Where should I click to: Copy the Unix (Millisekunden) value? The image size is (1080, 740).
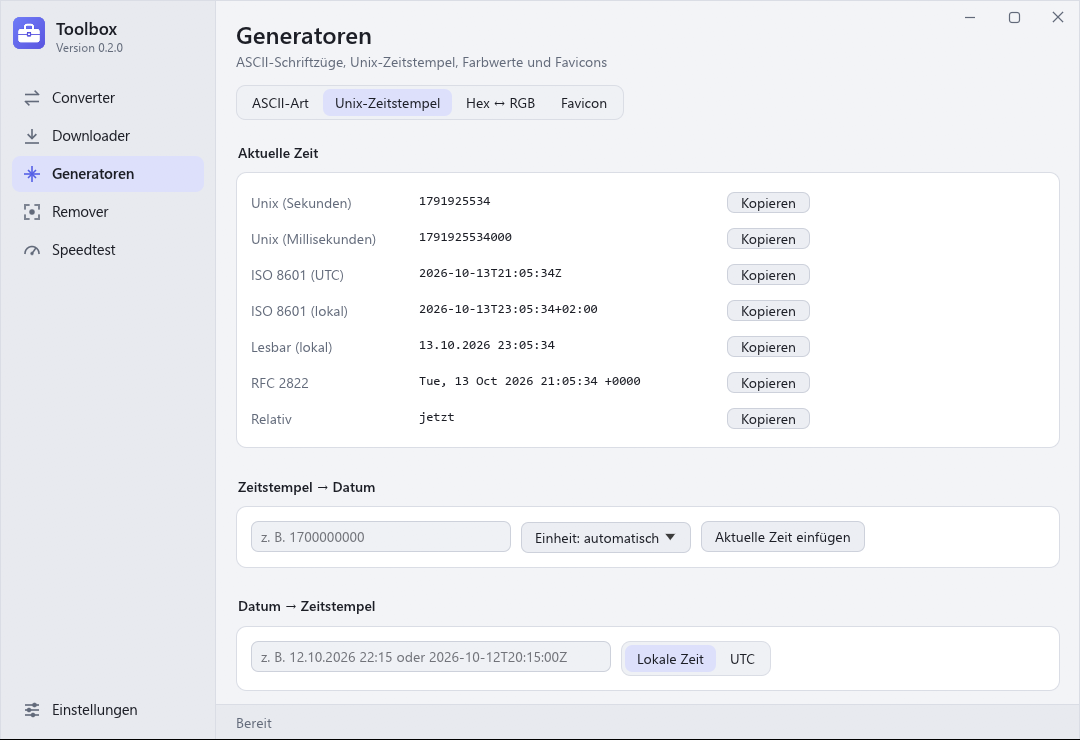point(768,239)
